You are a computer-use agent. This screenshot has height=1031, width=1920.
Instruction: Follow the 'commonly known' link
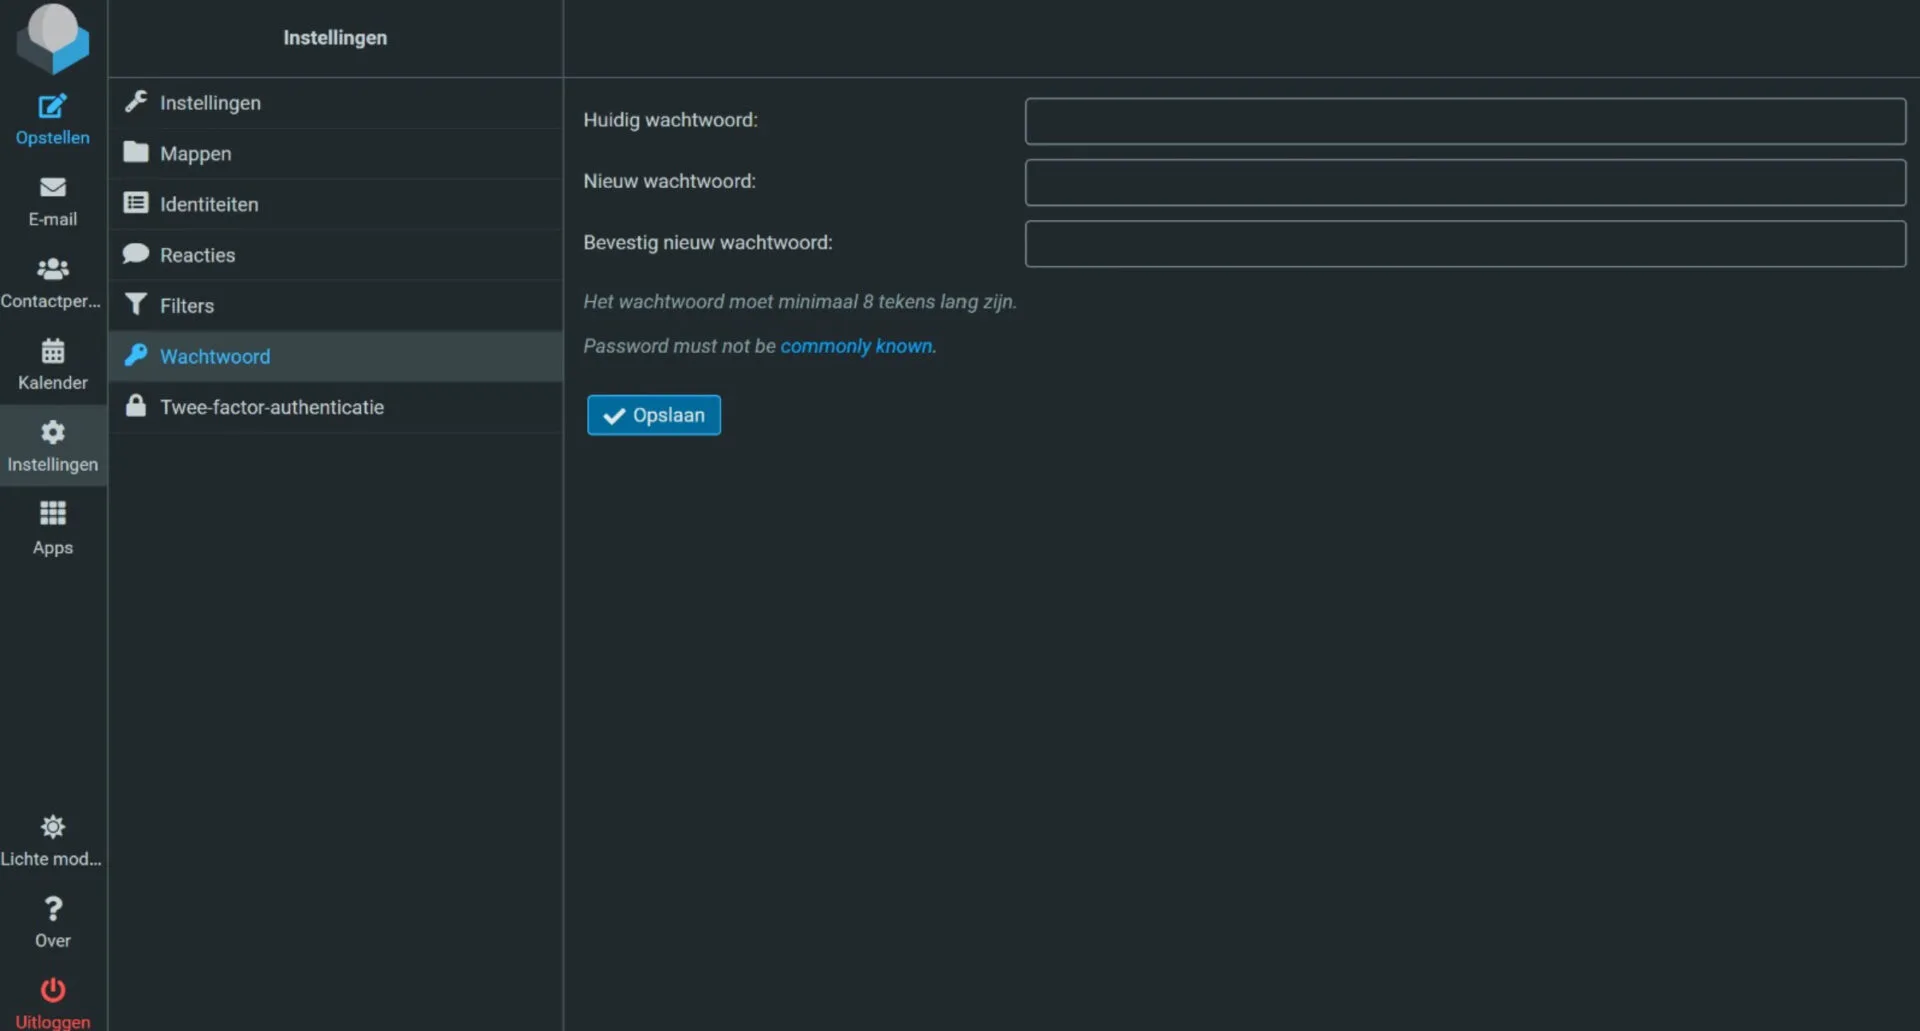857,346
